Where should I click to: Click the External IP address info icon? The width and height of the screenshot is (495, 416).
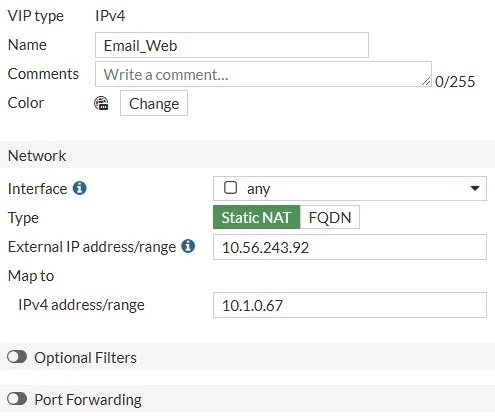188,246
